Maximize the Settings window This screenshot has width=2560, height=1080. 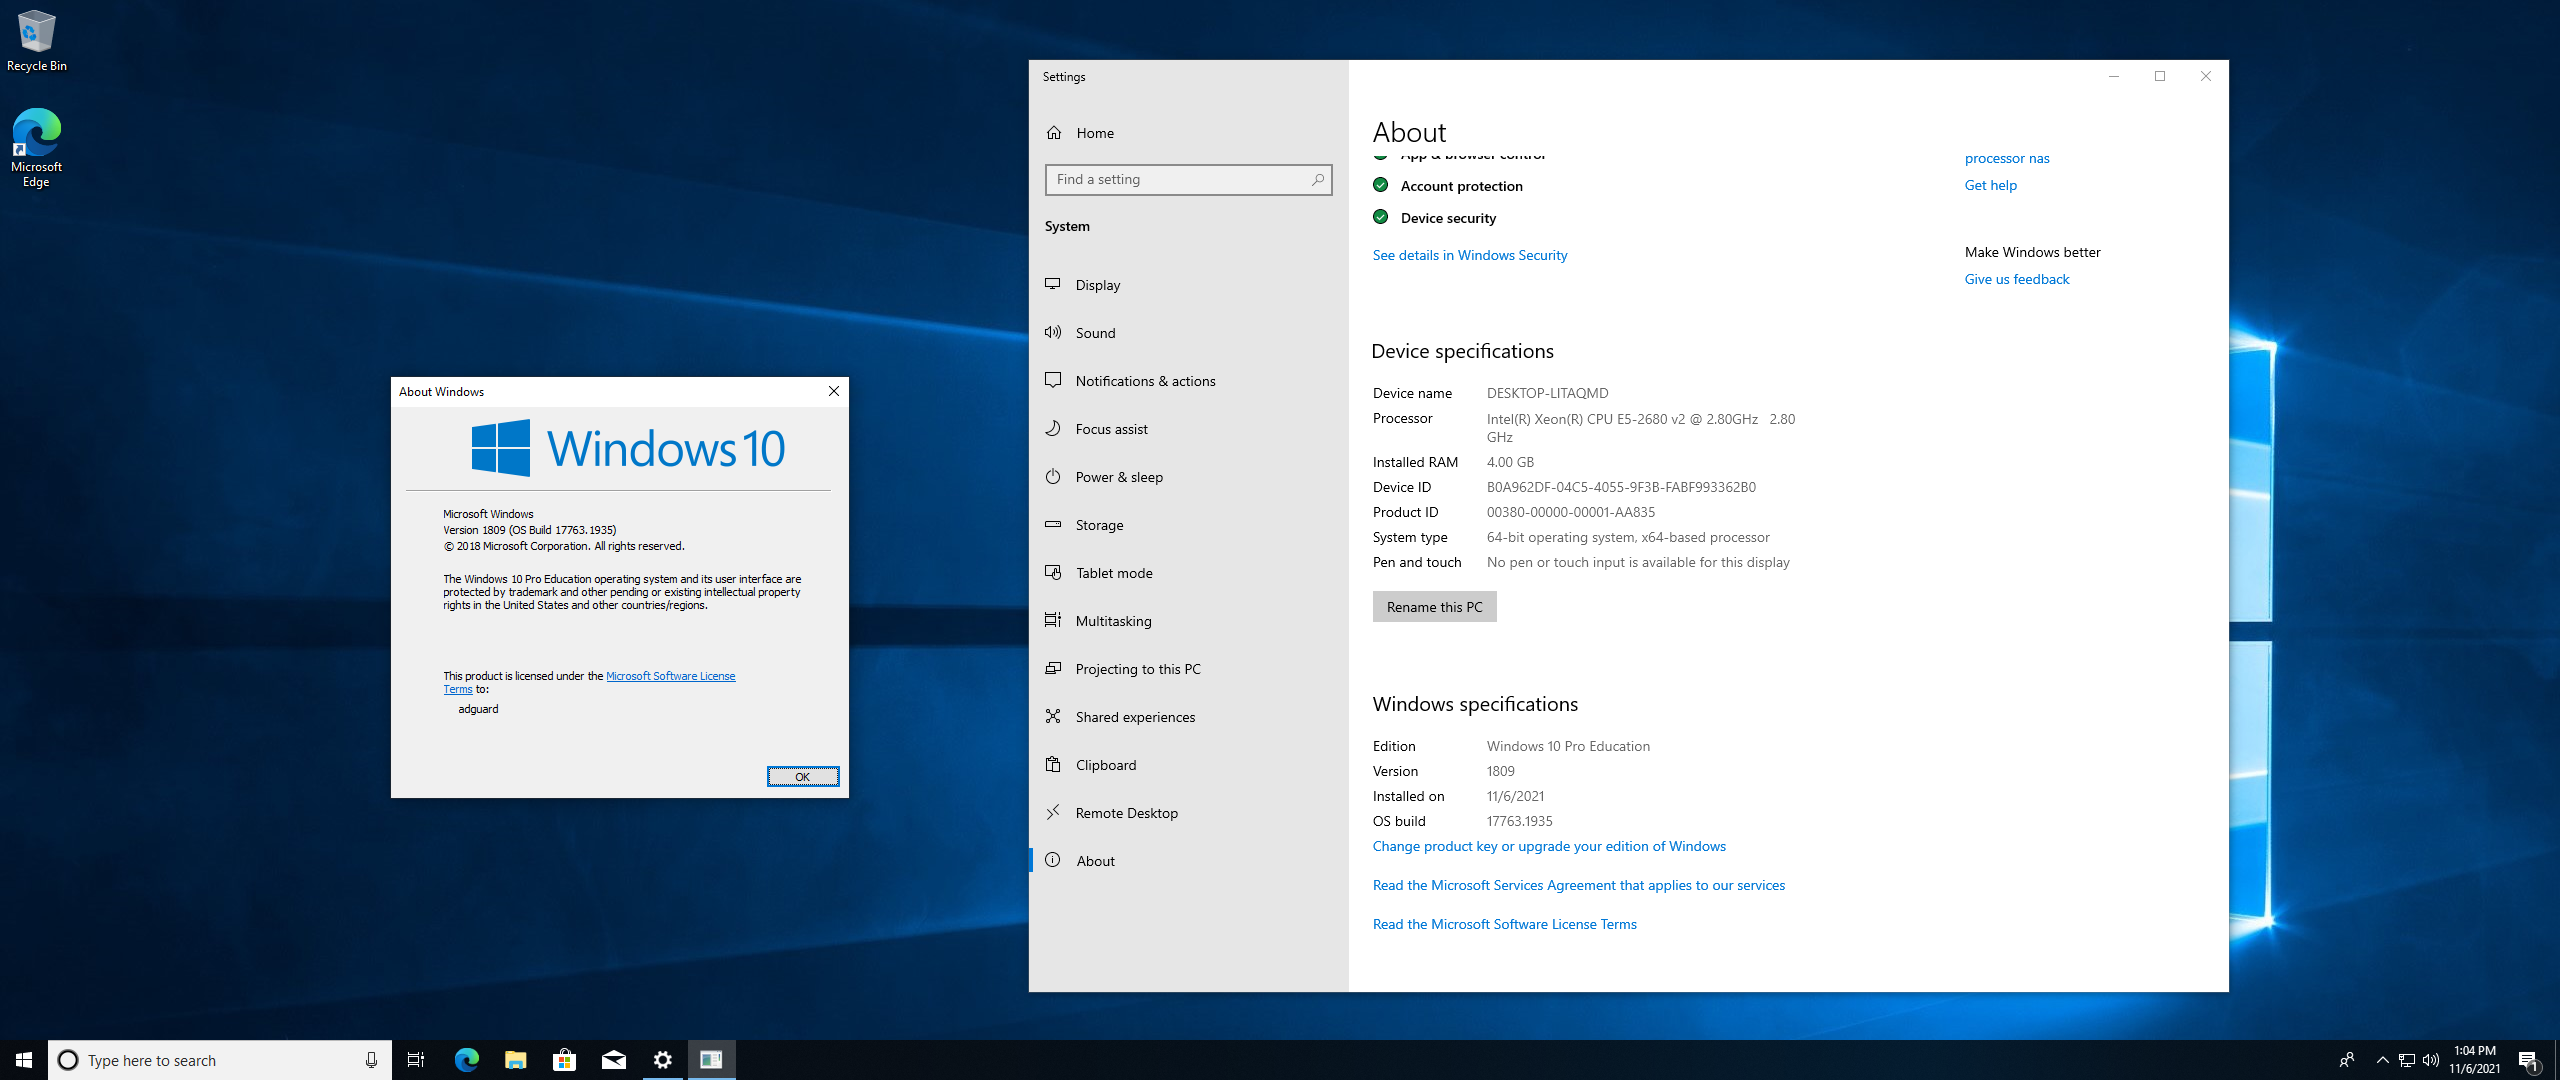point(2160,76)
